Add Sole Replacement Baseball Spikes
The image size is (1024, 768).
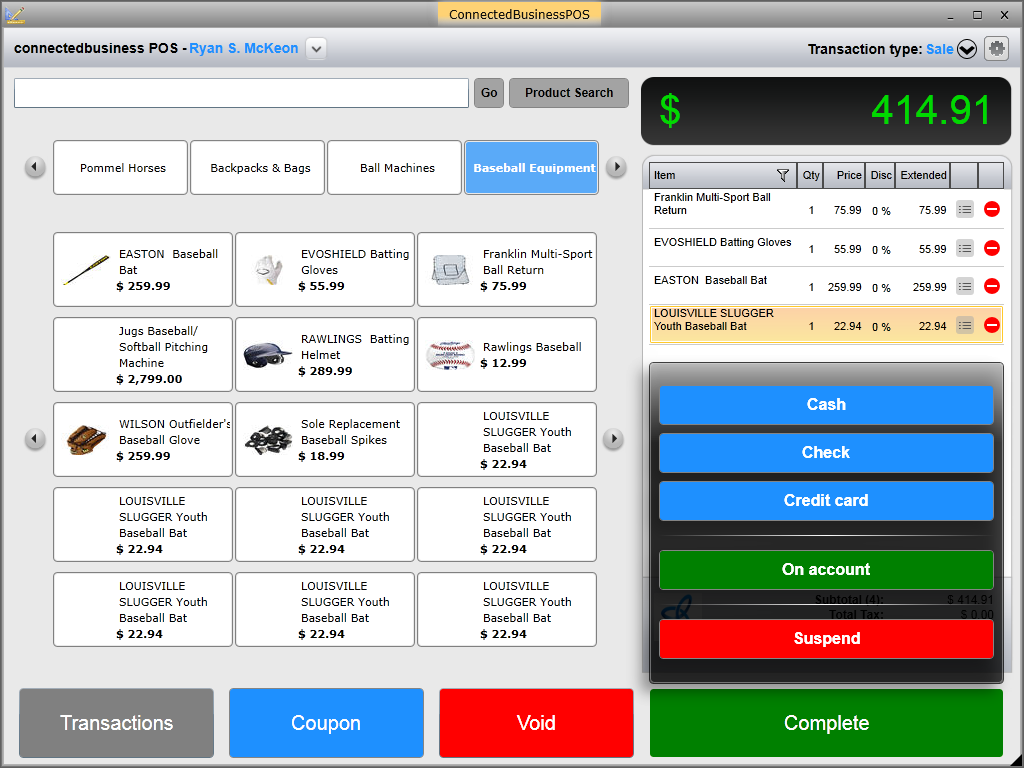tap(325, 440)
